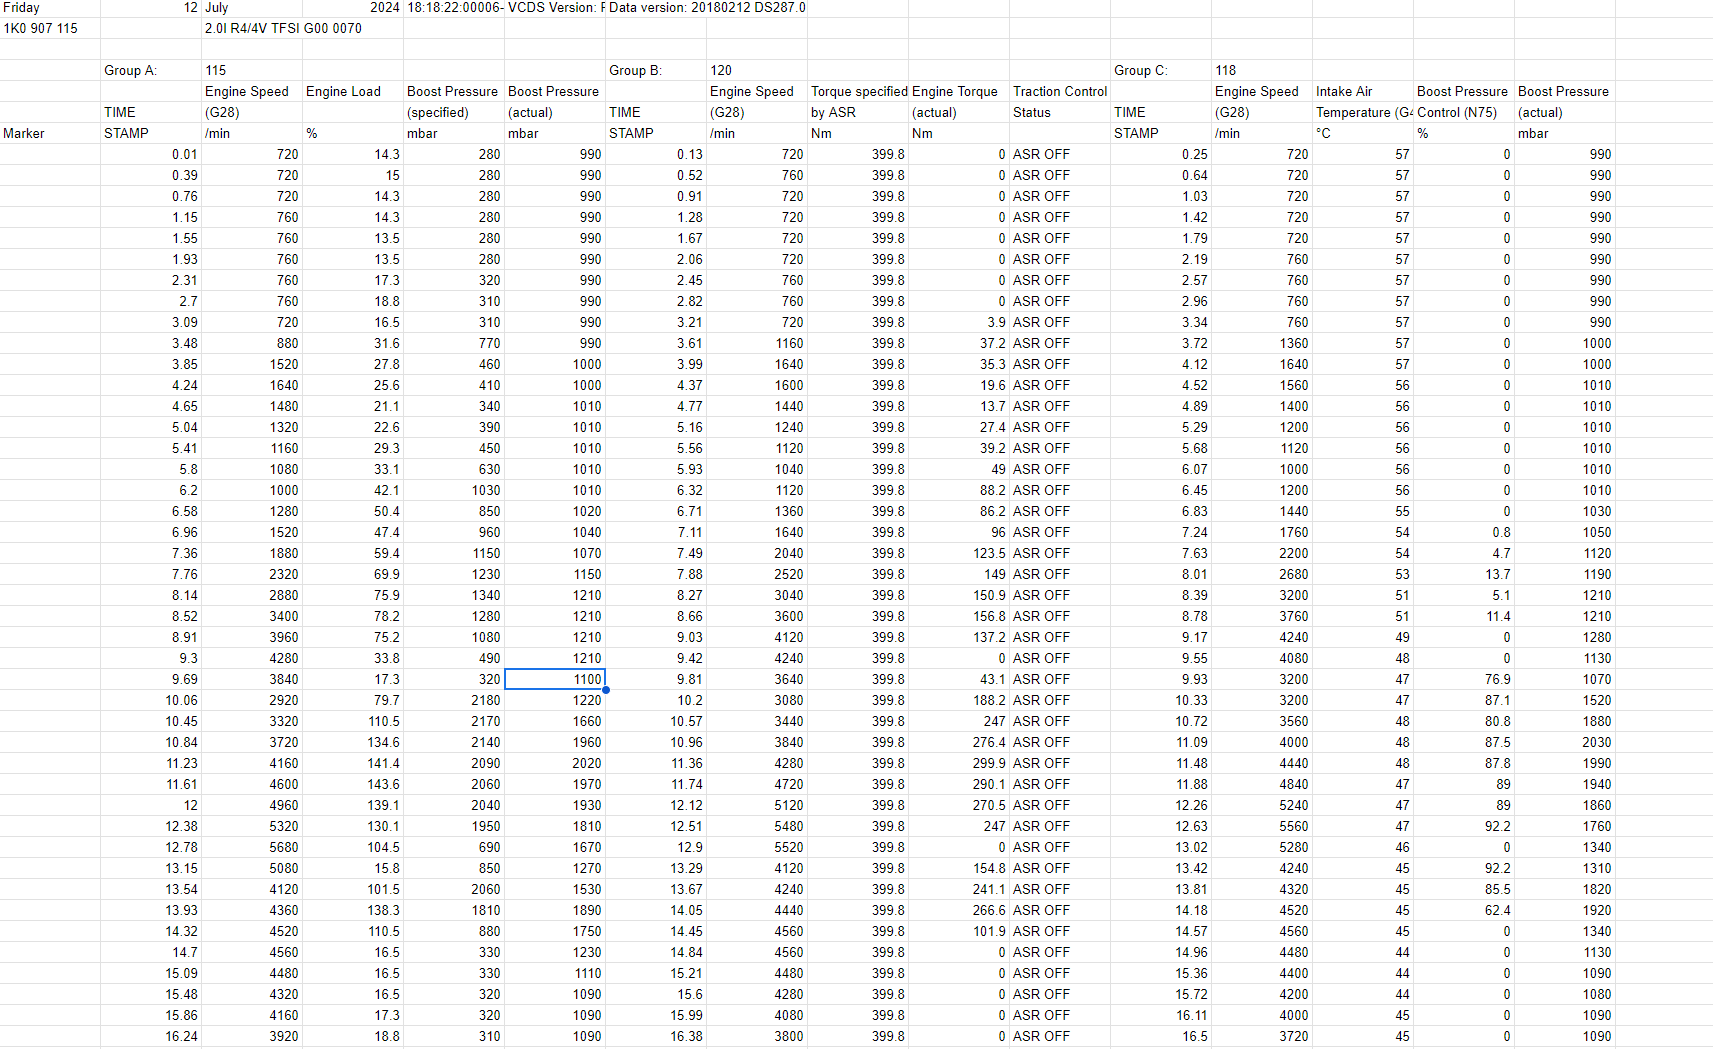Image resolution: width=1713 pixels, height=1049 pixels.
Task: Click the group number '120' cell
Action: (x=757, y=70)
